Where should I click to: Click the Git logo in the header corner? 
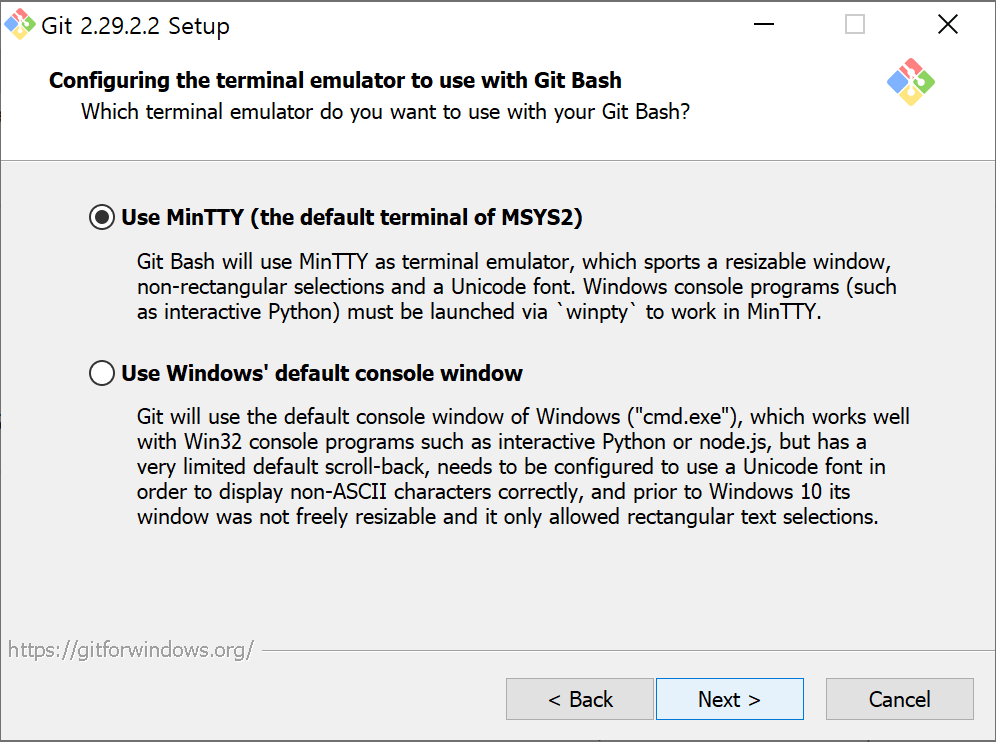pyautogui.click(x=911, y=82)
